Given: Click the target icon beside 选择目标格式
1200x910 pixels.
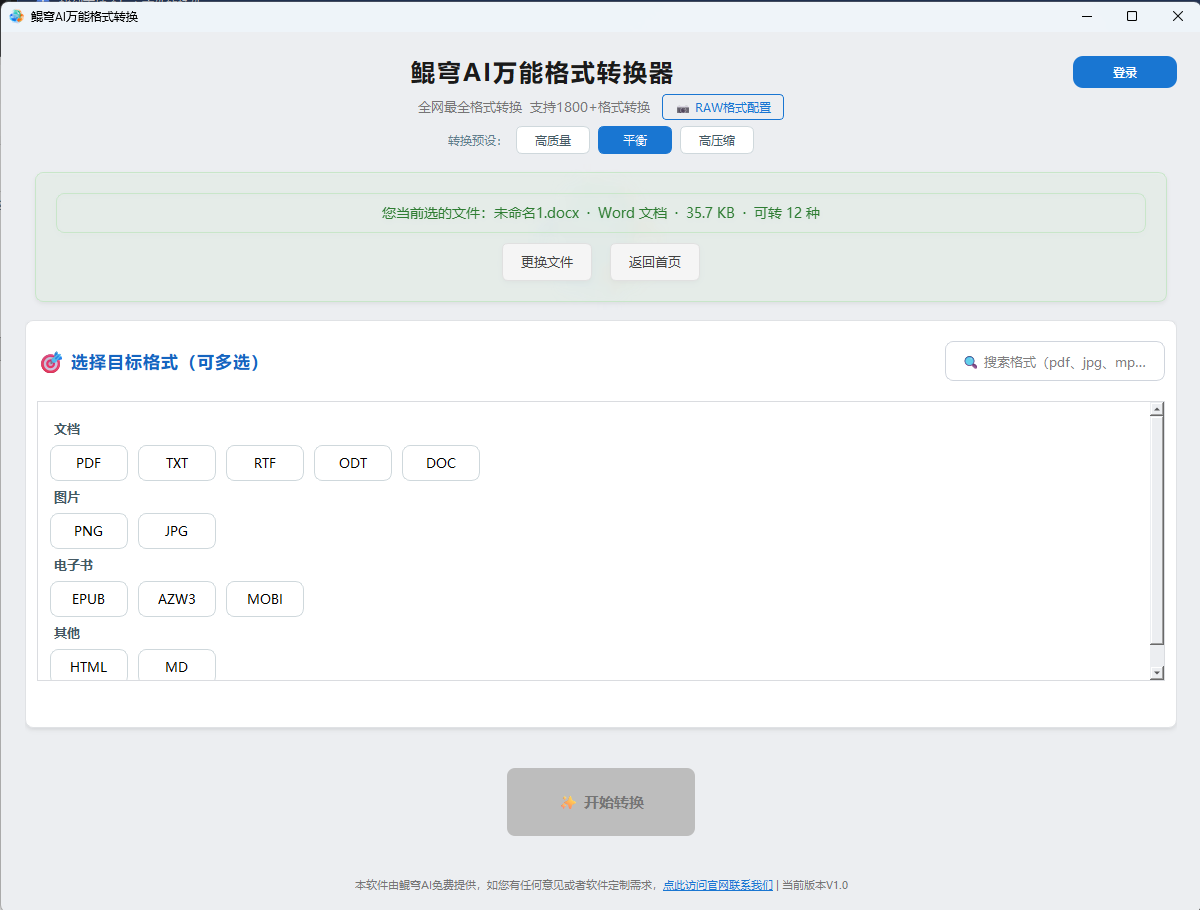Looking at the screenshot, I should coord(51,363).
